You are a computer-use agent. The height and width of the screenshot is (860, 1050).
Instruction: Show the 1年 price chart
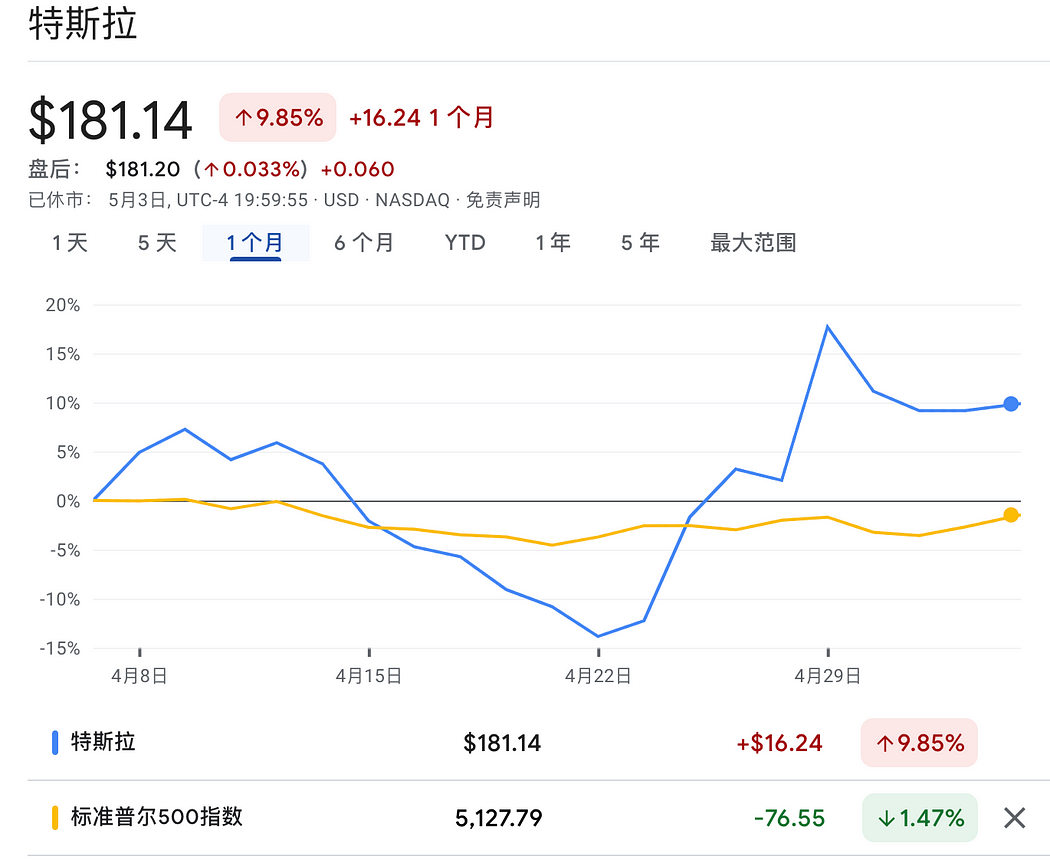tap(552, 242)
